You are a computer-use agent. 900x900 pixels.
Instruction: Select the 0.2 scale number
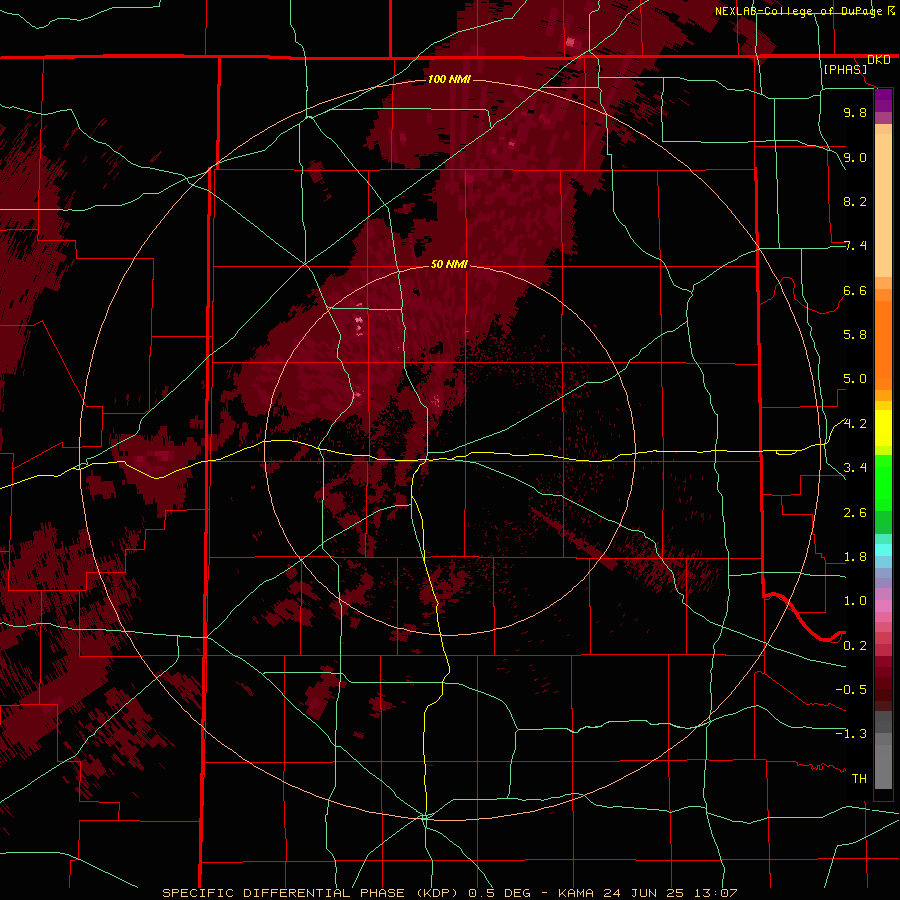855,646
